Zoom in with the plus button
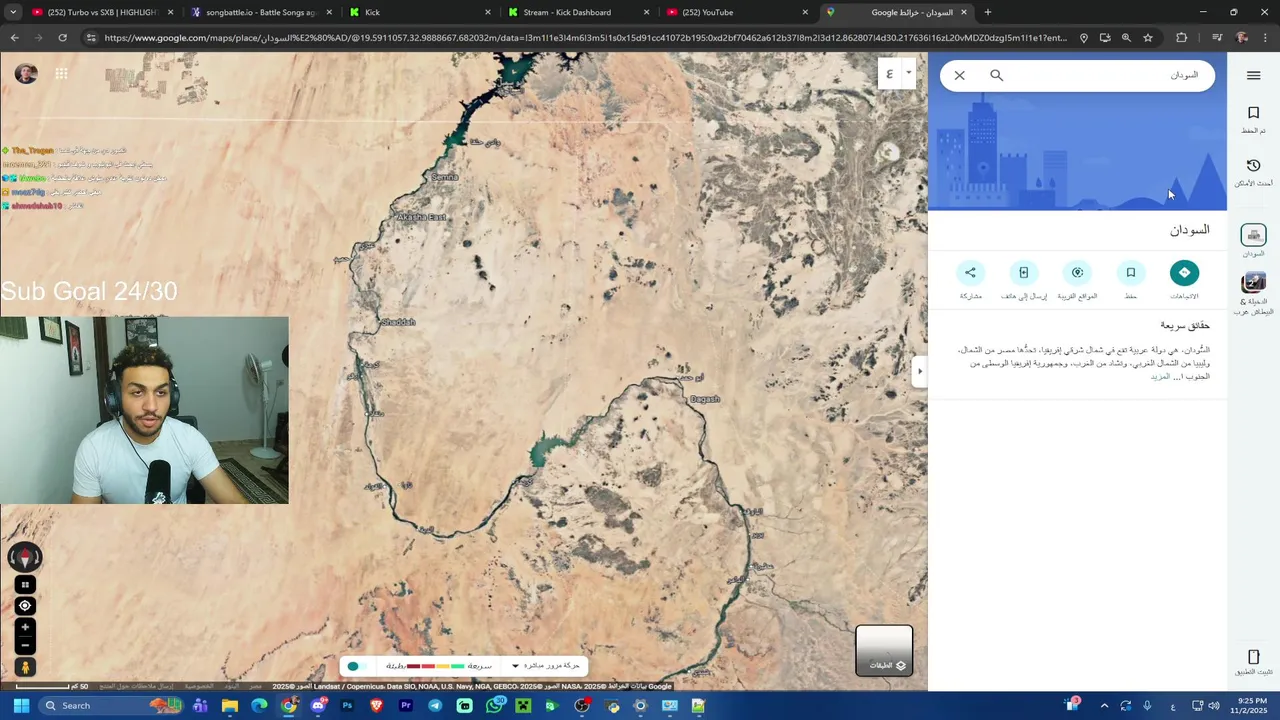Screen dimensions: 1280x720 pos(25,627)
